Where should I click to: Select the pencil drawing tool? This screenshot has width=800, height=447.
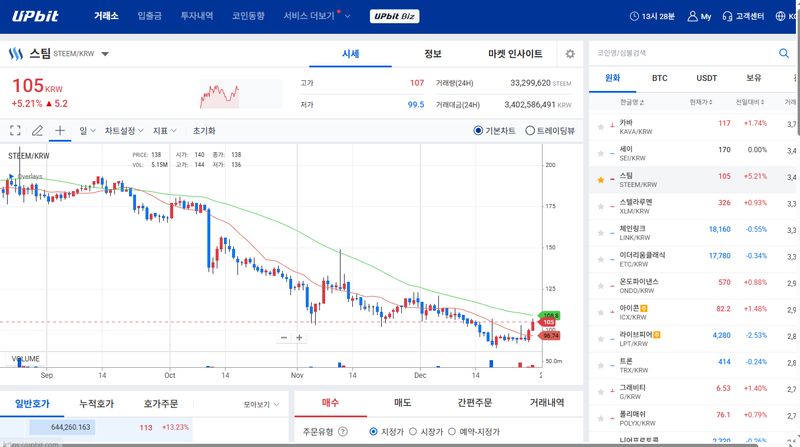click(x=38, y=130)
